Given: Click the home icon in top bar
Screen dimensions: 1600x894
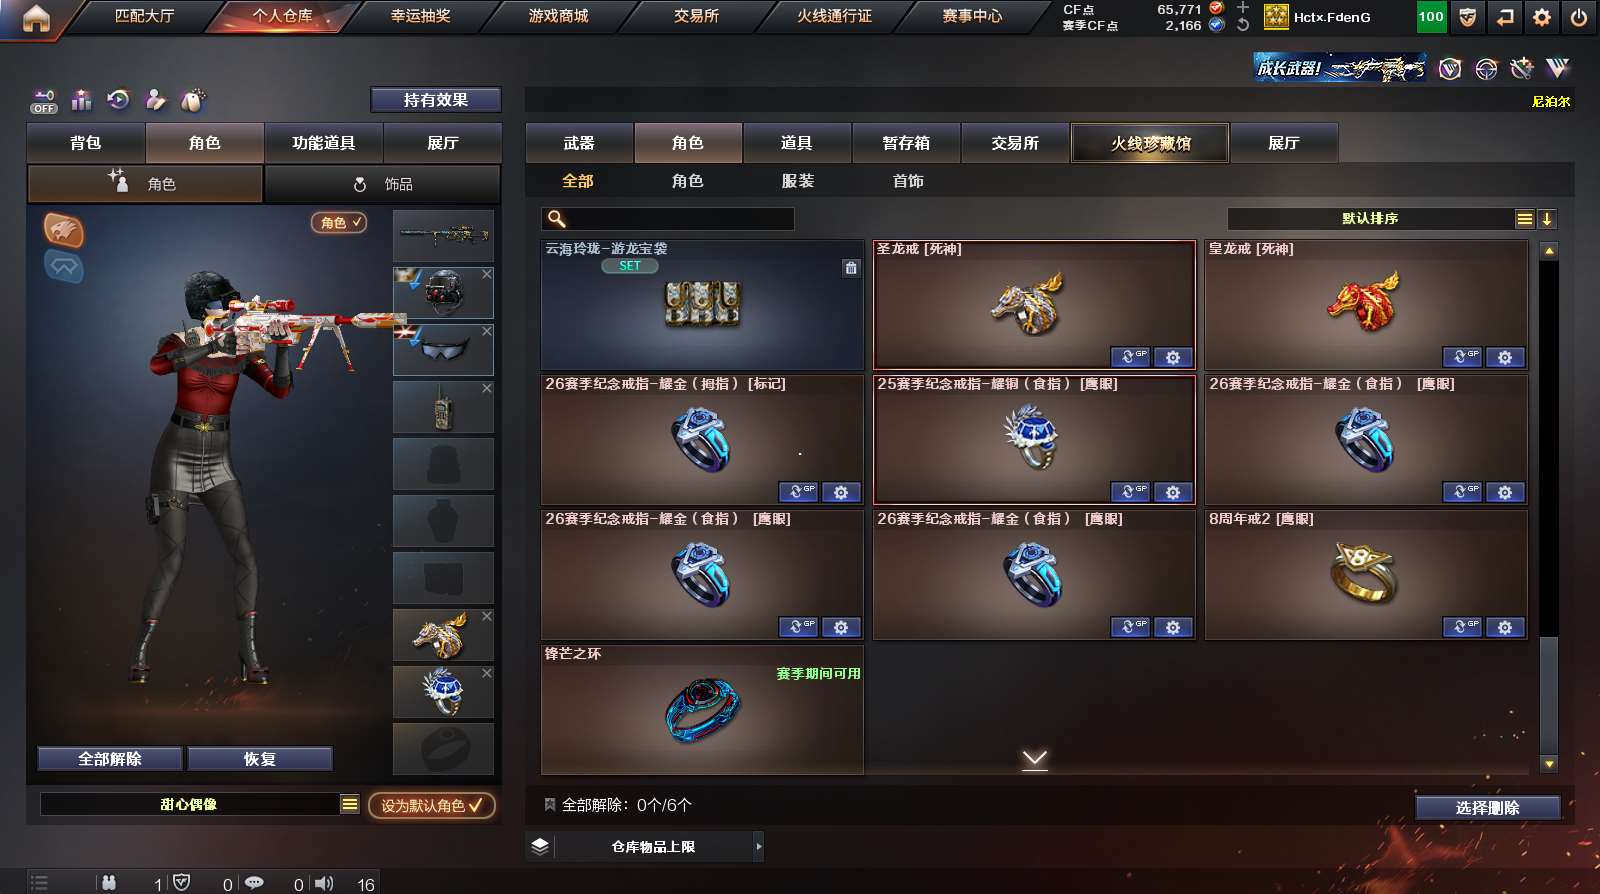Looking at the screenshot, I should (36, 17).
